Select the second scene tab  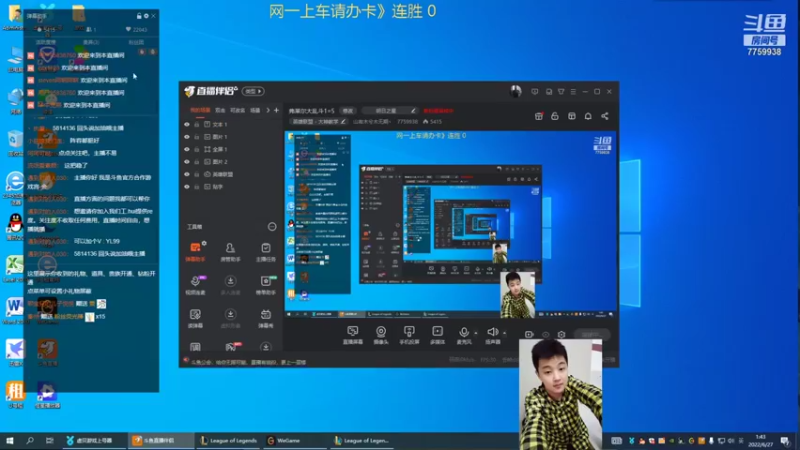tap(220, 110)
